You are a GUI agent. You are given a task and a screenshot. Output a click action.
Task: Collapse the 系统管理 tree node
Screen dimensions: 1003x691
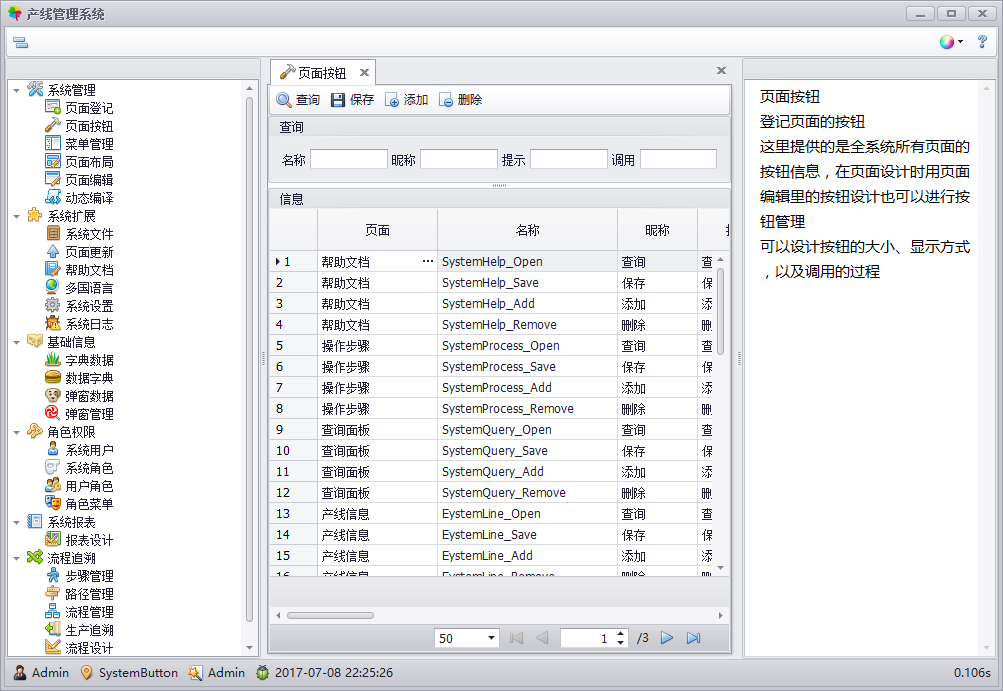[17, 90]
